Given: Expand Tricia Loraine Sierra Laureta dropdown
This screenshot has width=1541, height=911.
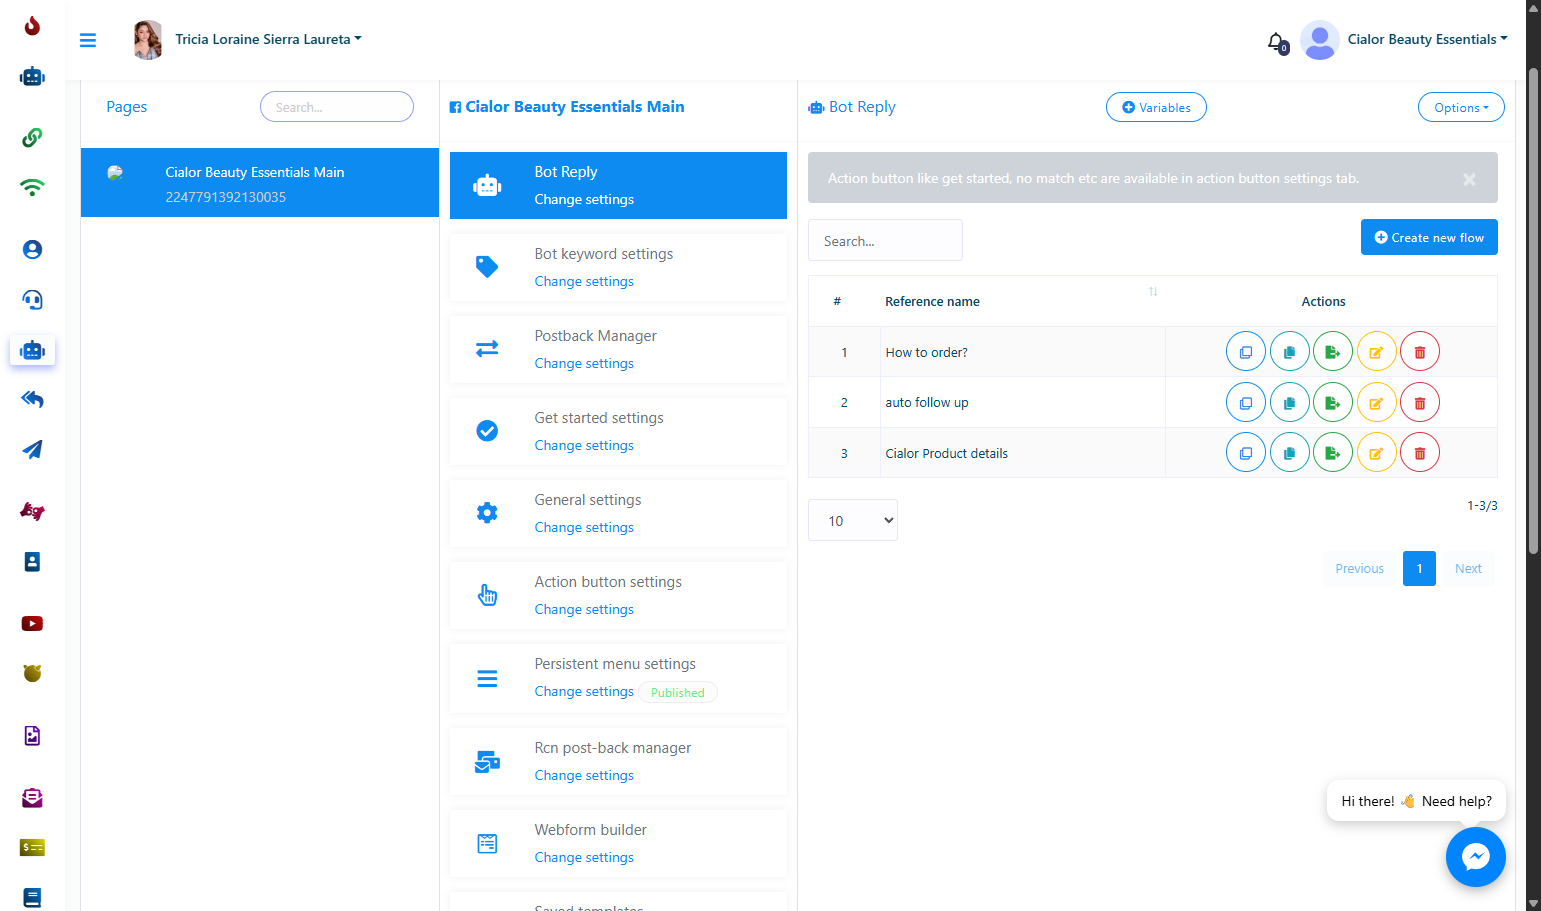Looking at the screenshot, I should pos(268,39).
